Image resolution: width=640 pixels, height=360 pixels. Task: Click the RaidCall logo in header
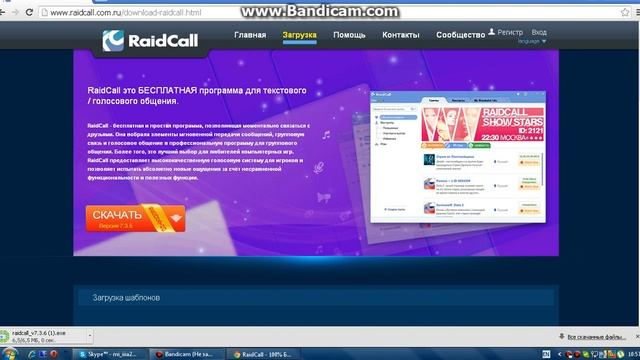(x=150, y=40)
